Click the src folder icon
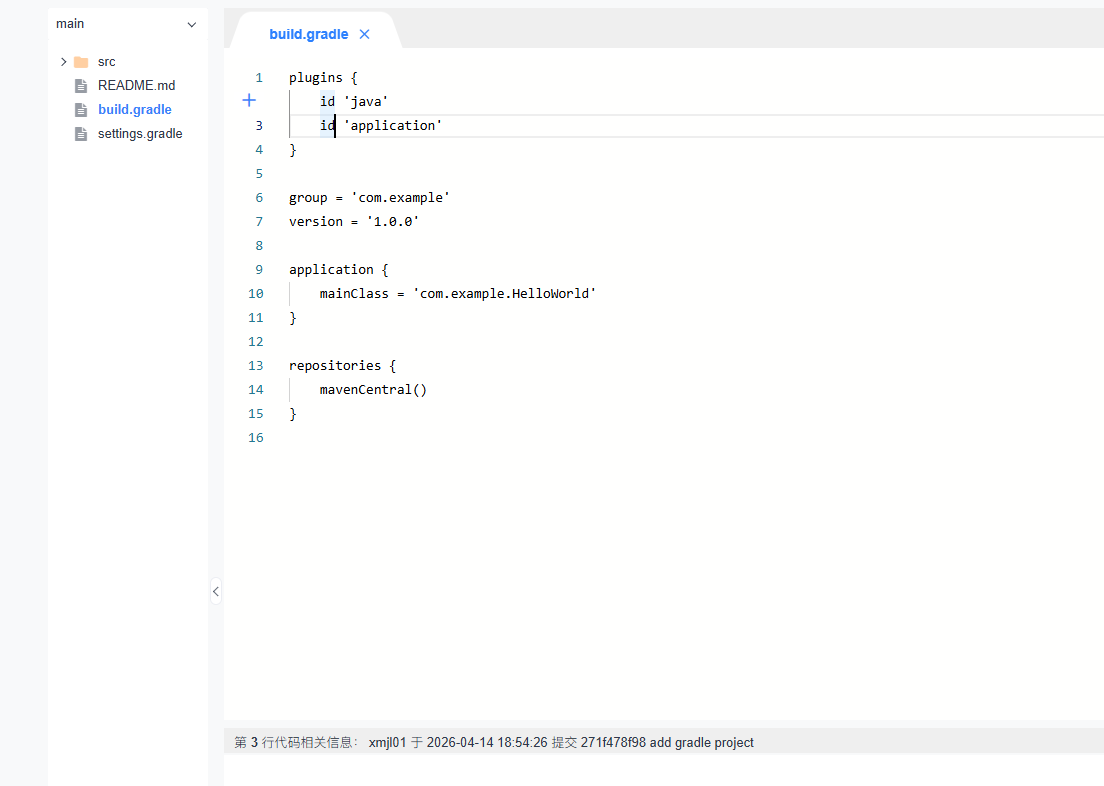 (x=81, y=62)
